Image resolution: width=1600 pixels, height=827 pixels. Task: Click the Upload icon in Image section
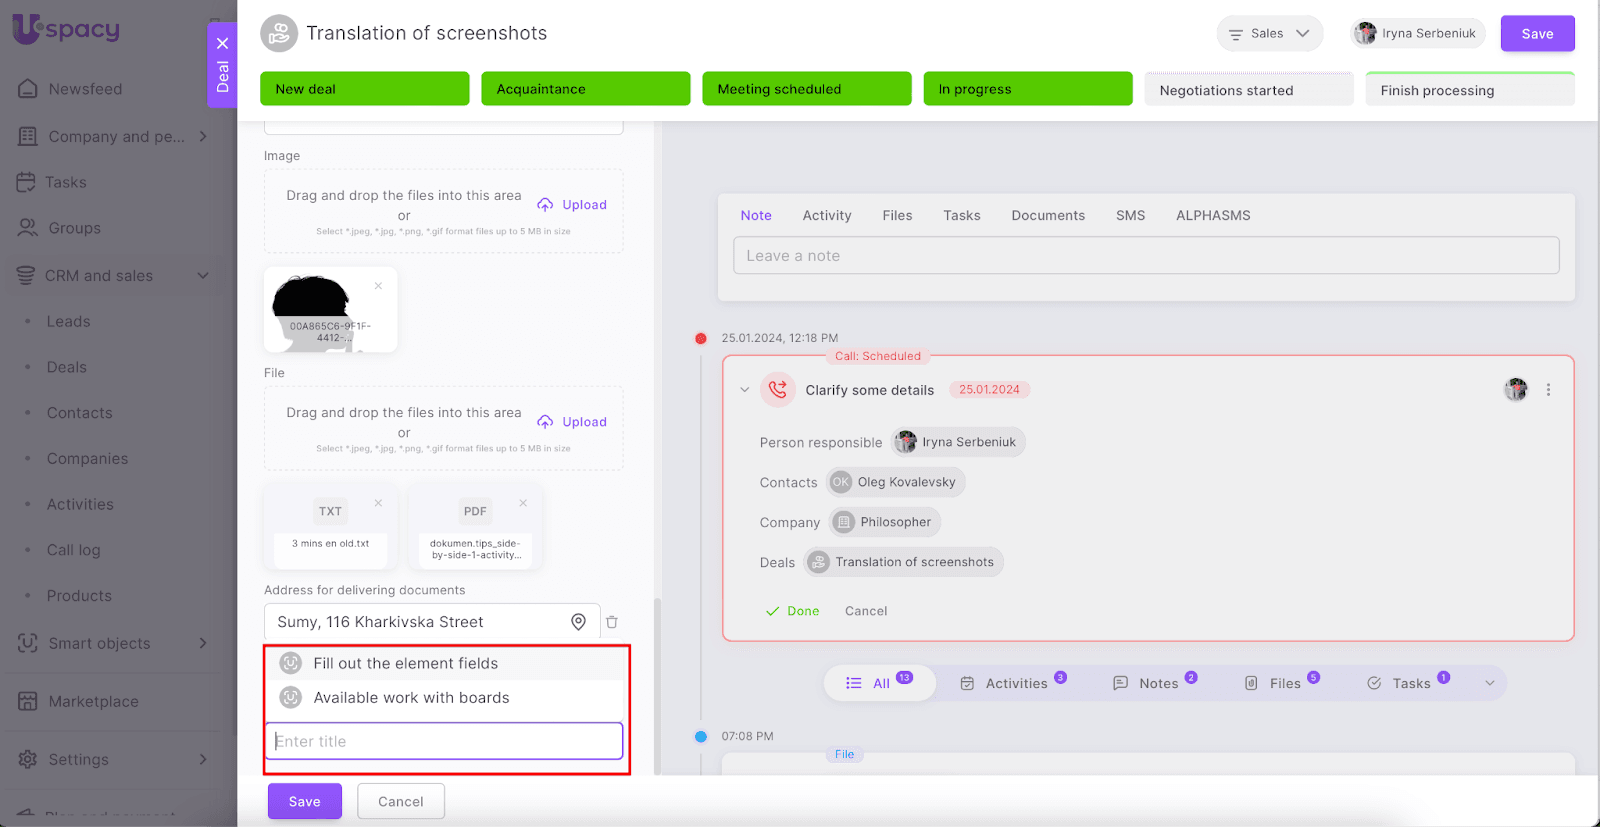tap(545, 205)
